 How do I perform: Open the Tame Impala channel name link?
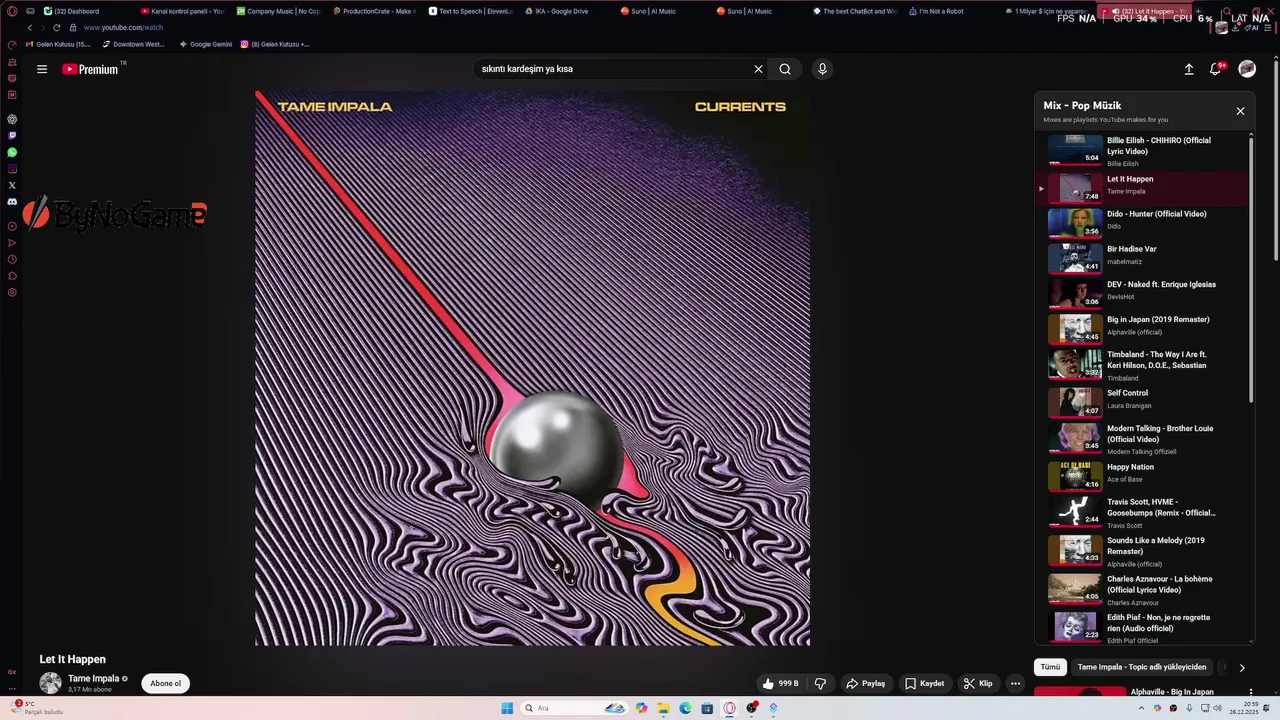click(93, 678)
